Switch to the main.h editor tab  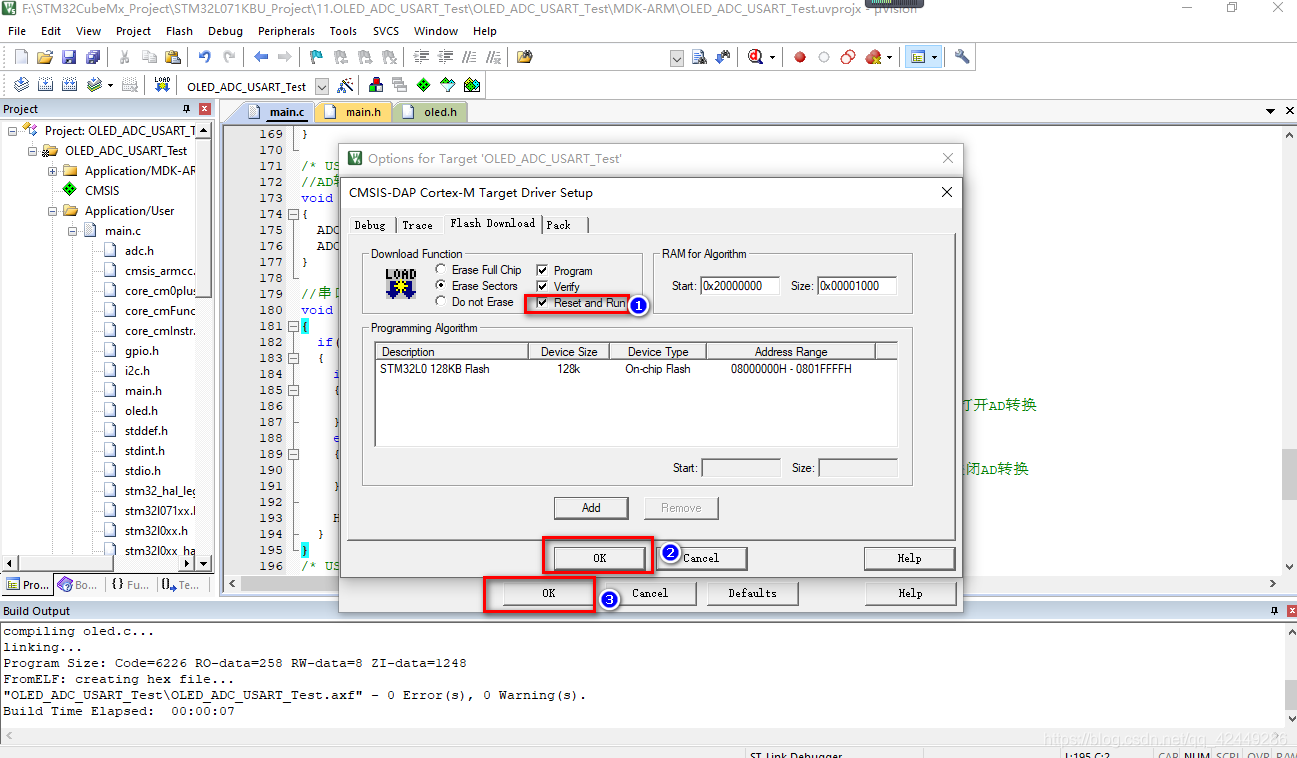354,112
